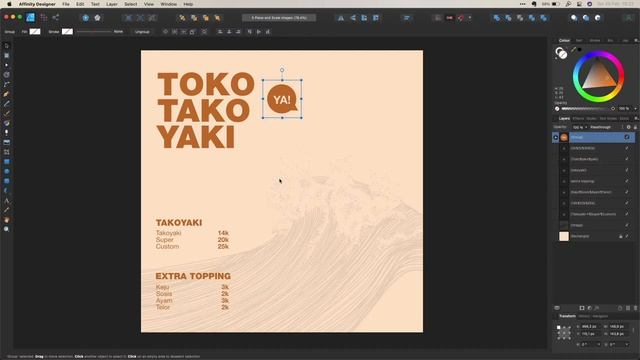The width and height of the screenshot is (640, 360).
Task: Select the Ellipse shape tool
Action: [7, 171]
